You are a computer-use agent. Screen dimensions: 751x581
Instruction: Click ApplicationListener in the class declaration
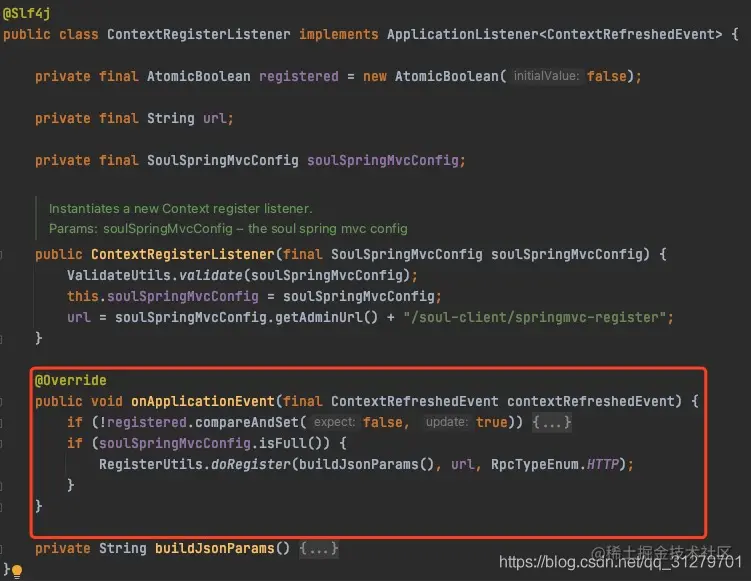click(462, 34)
